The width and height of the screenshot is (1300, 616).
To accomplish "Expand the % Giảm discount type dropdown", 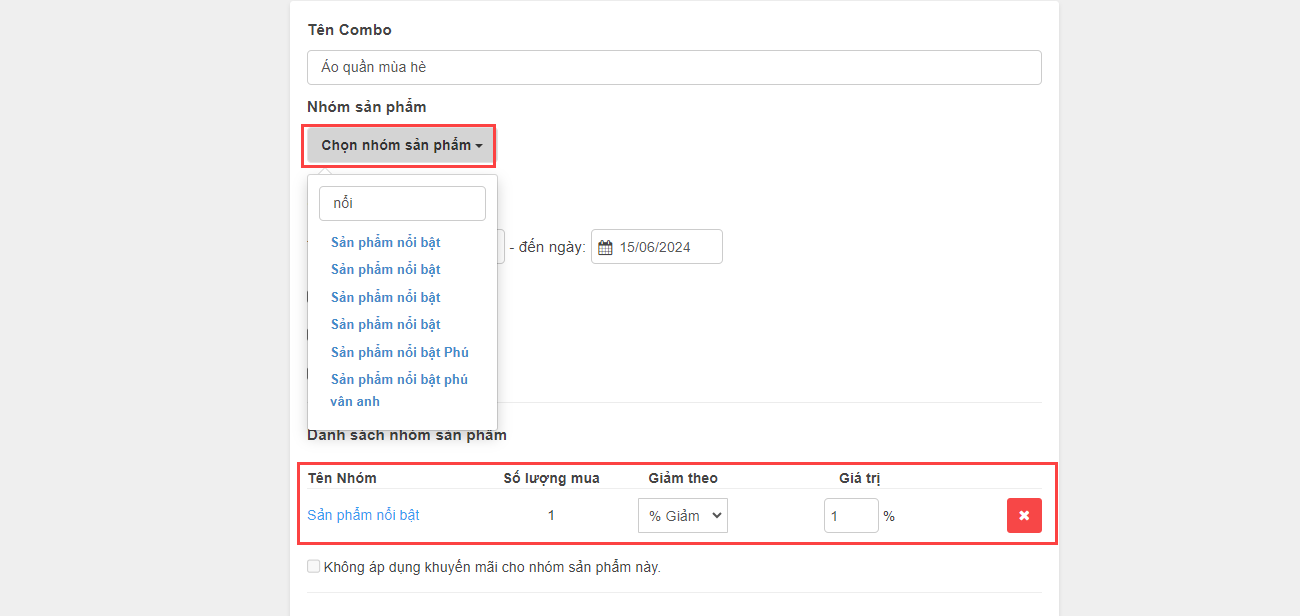I will 682,515.
